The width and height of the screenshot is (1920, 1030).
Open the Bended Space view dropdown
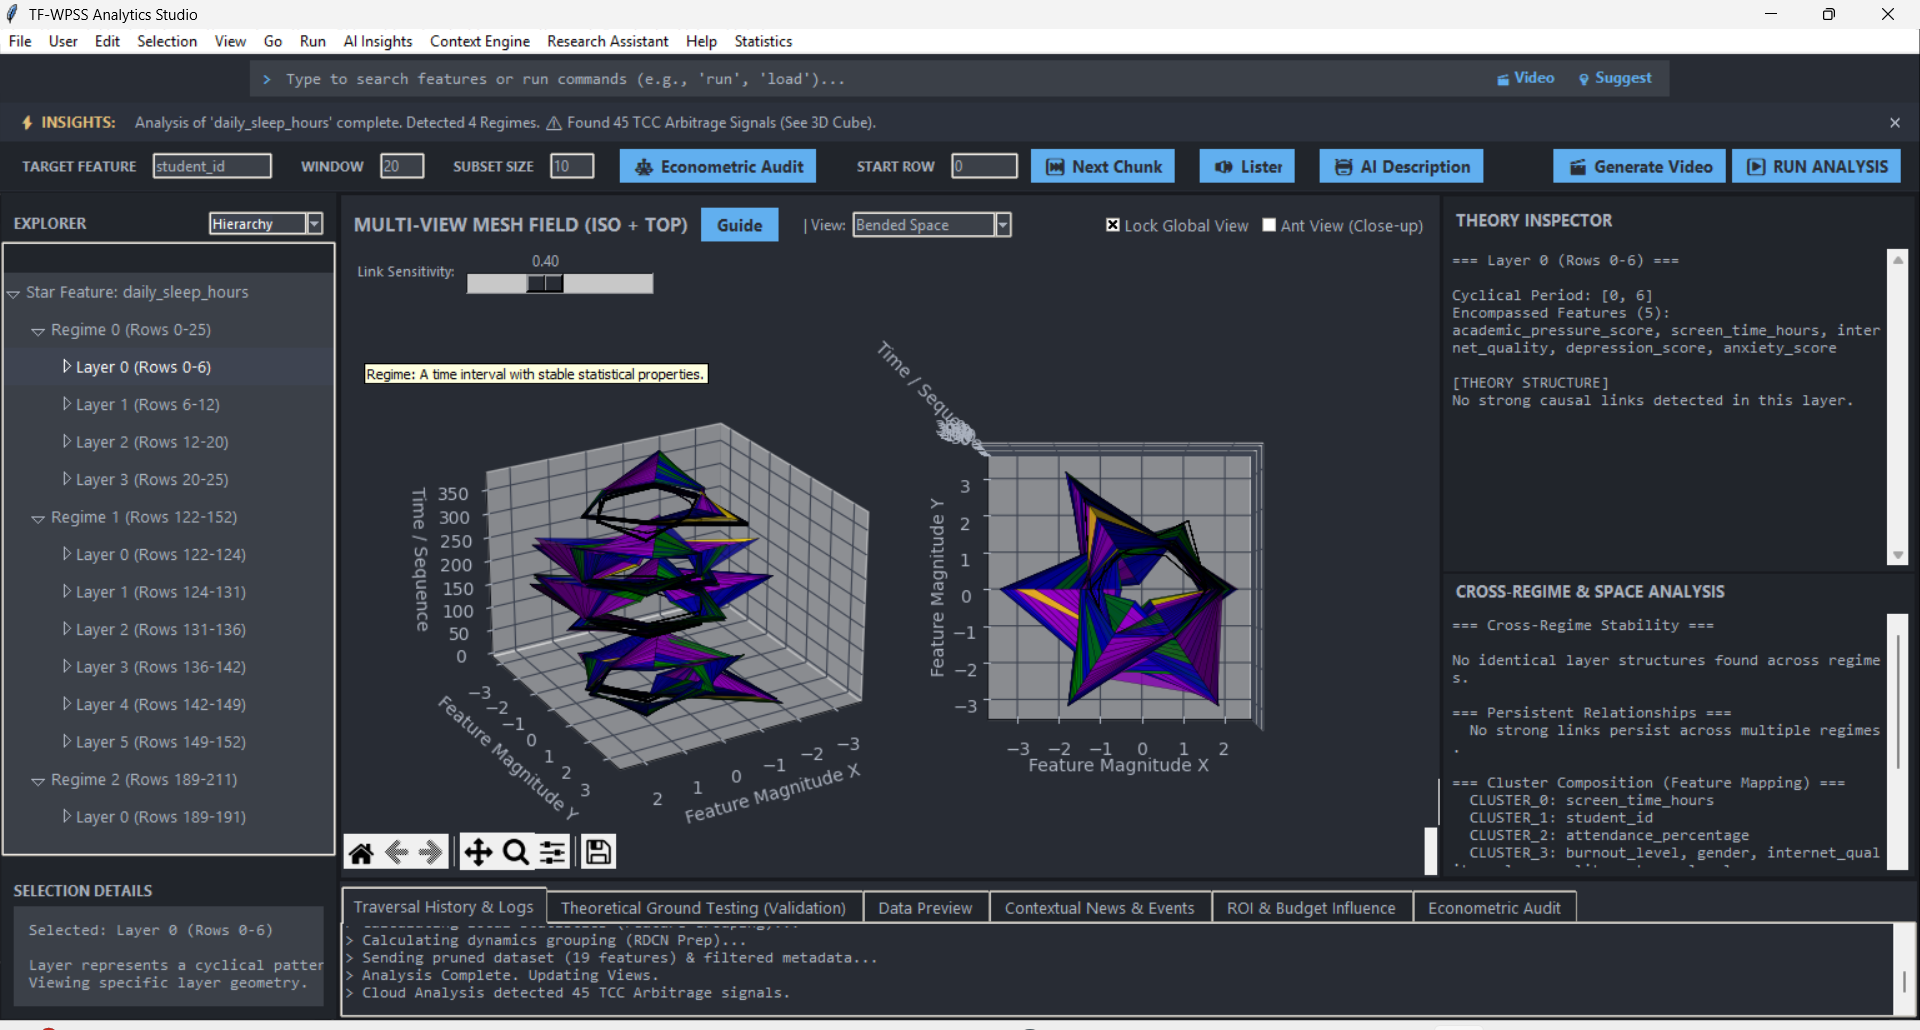click(1003, 225)
